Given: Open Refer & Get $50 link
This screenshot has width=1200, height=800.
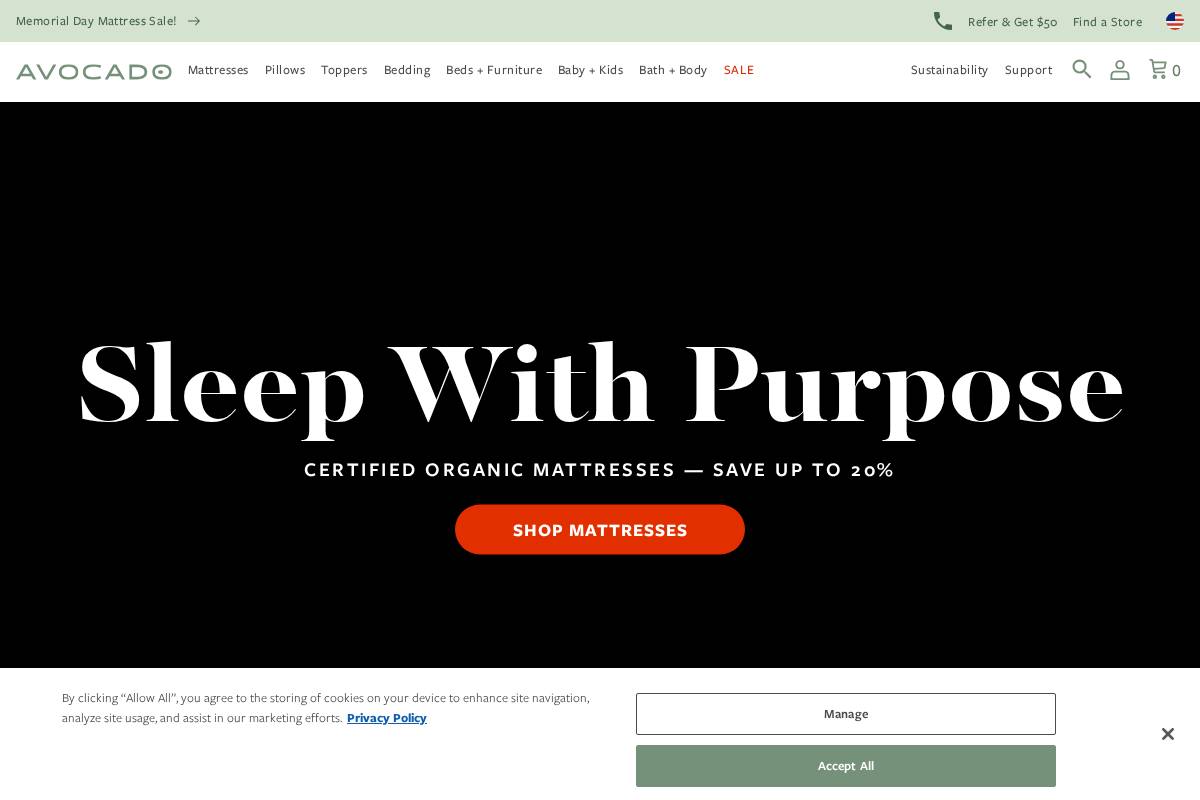Looking at the screenshot, I should [1012, 22].
